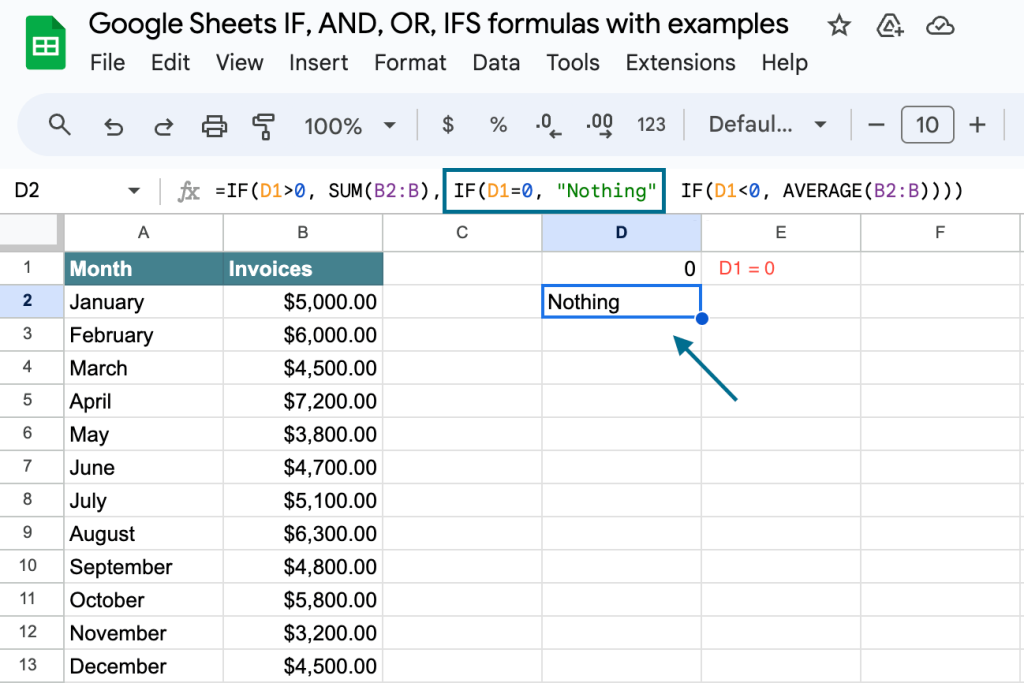Open more number formats 123
This screenshot has height=683, width=1024.
[651, 124]
